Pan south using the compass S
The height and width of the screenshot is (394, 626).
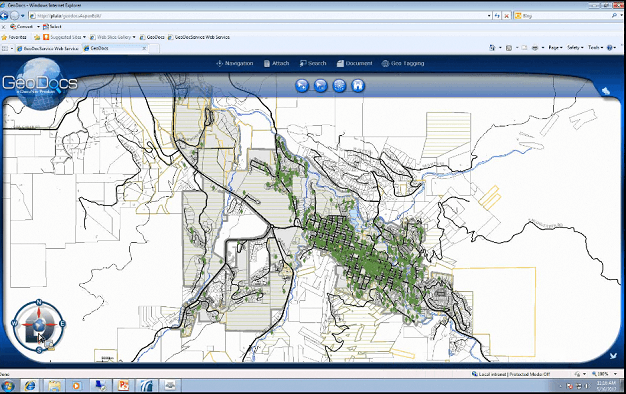[x=39, y=350]
